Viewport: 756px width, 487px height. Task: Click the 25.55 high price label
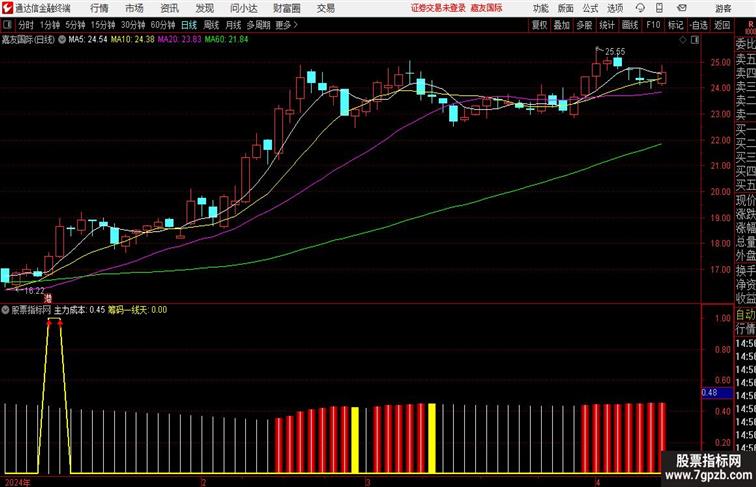615,51
